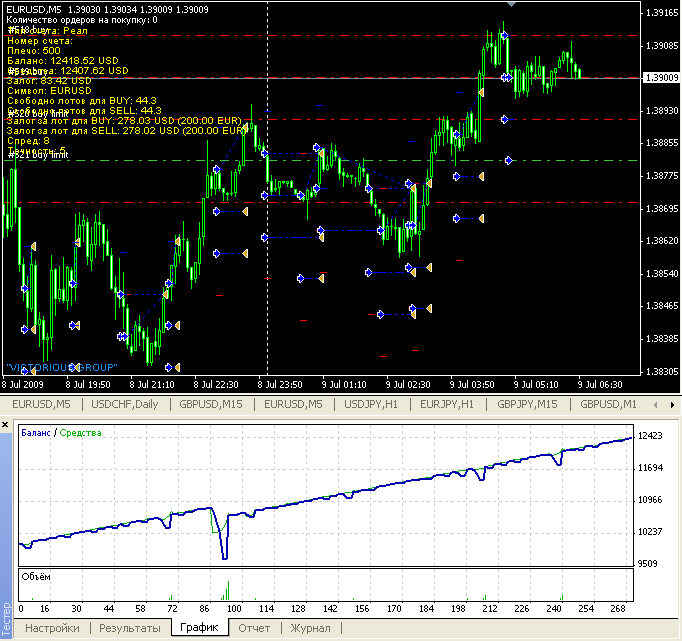Open the USDCHF,Daily chart tab

(124, 404)
